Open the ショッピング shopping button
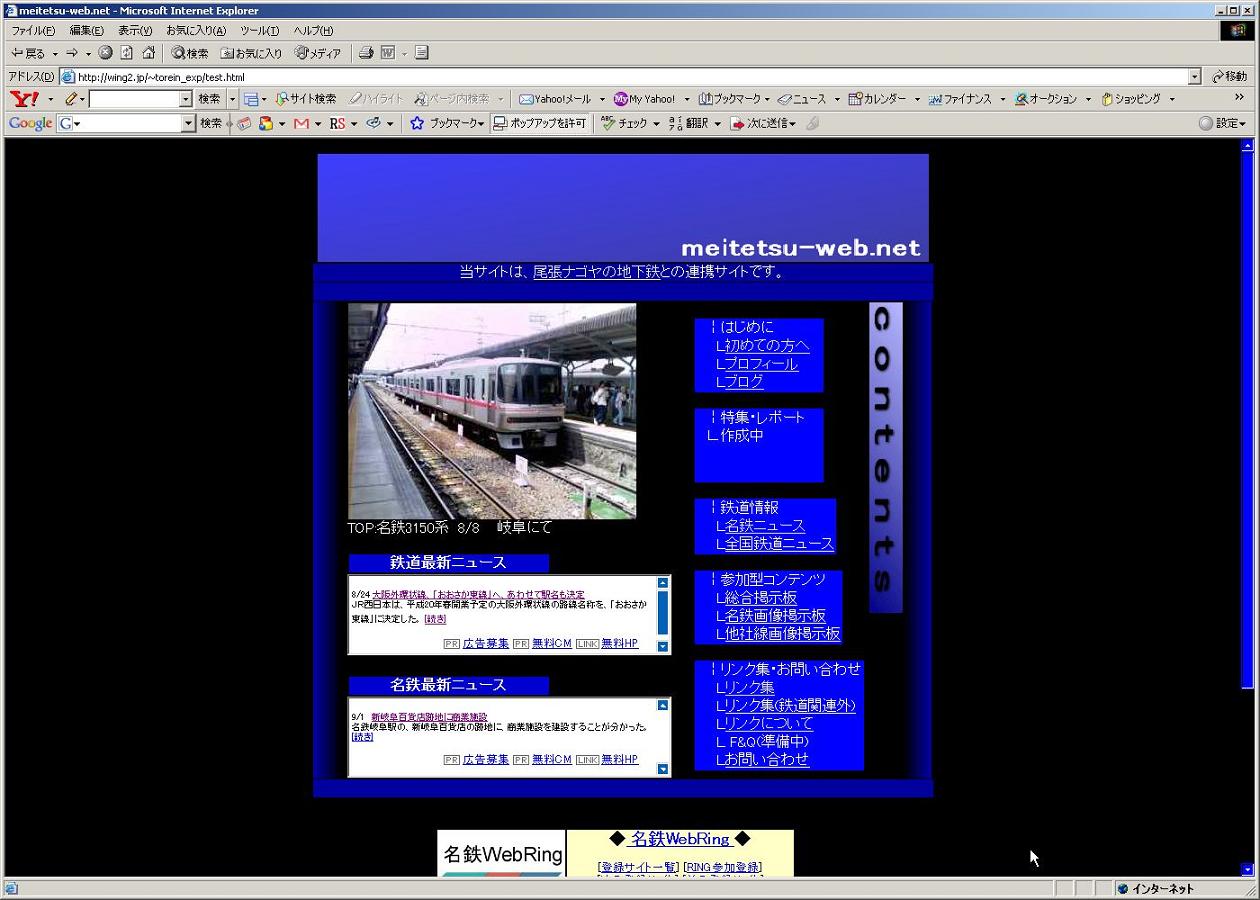Viewport: 1260px width, 900px height. coord(1131,99)
